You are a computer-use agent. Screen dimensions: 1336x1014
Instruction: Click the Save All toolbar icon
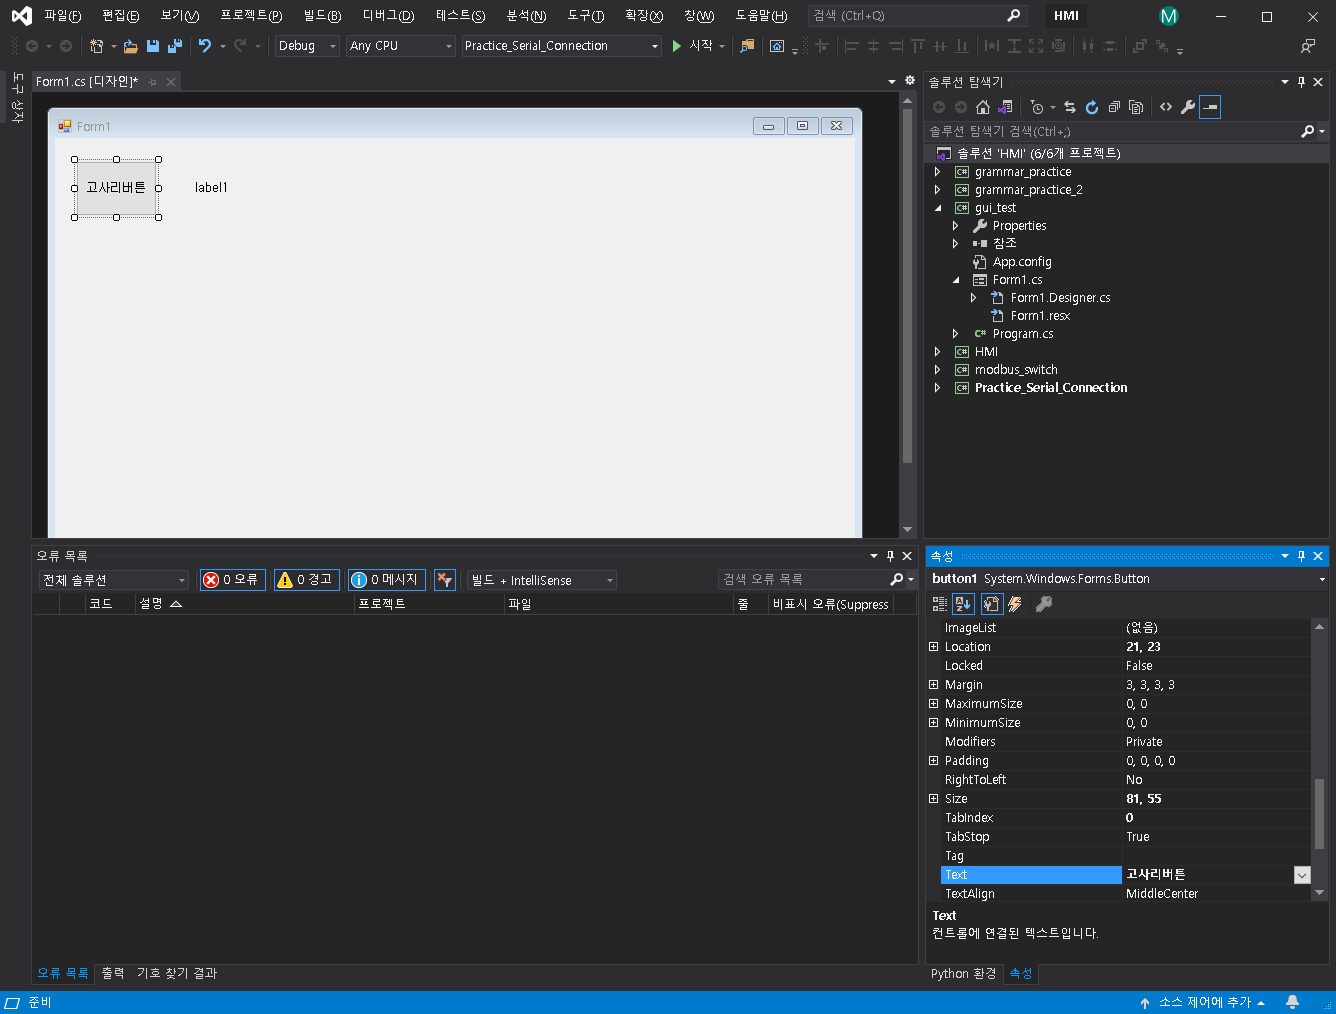click(x=175, y=46)
